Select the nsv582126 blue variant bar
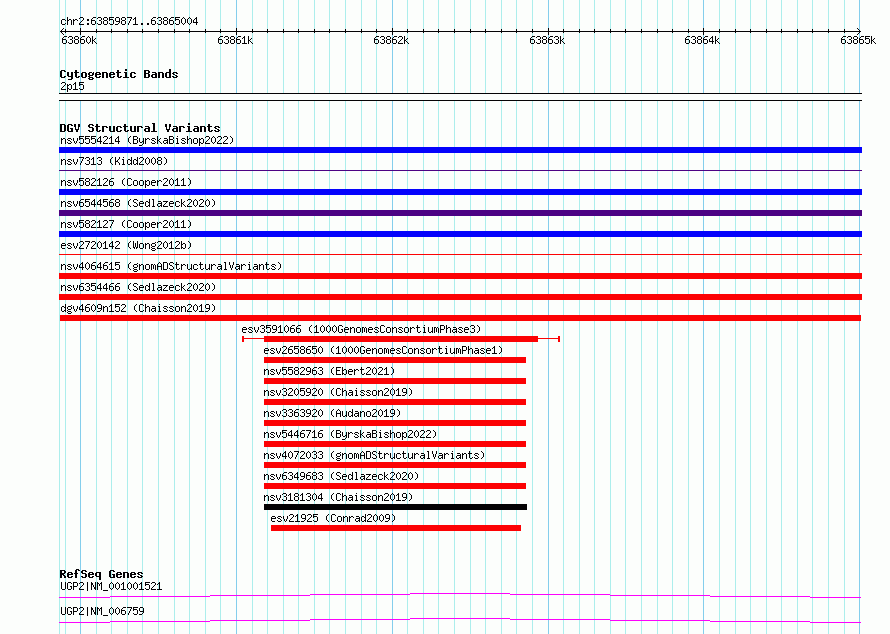Screen dimensions: 890x634 pyautogui.click(x=460, y=192)
